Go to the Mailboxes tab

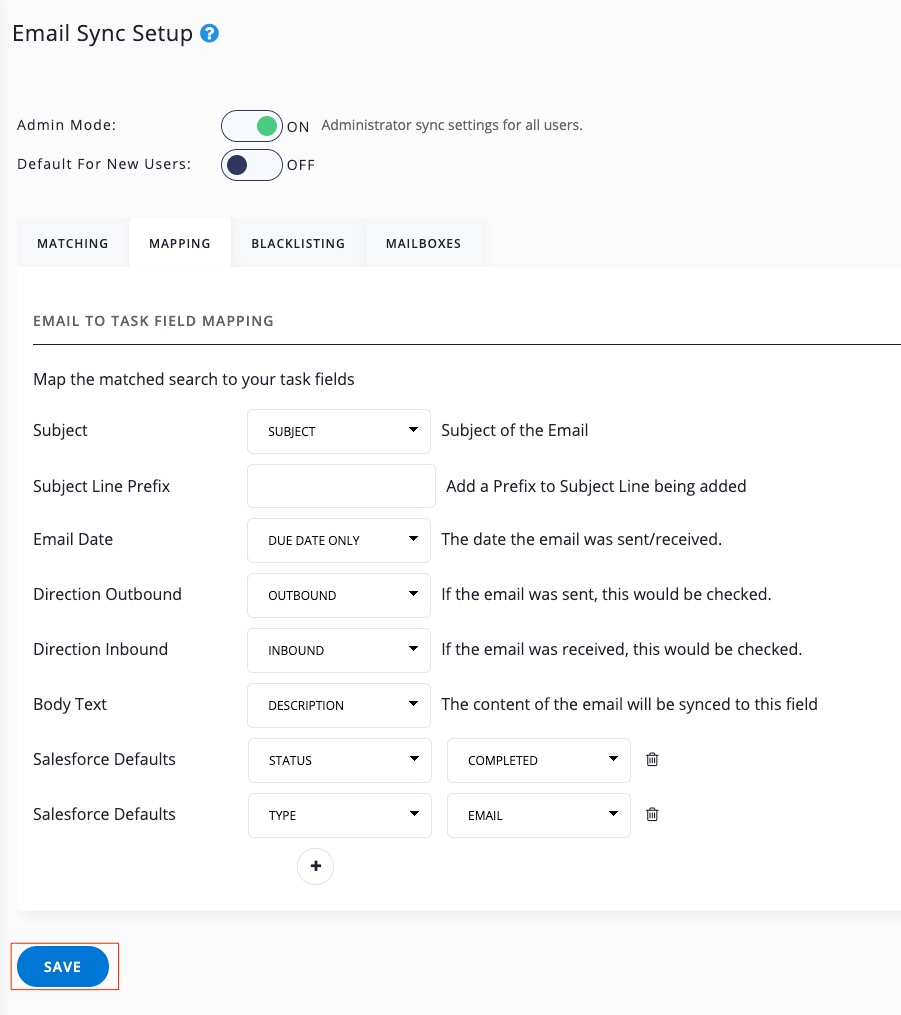[x=424, y=243]
